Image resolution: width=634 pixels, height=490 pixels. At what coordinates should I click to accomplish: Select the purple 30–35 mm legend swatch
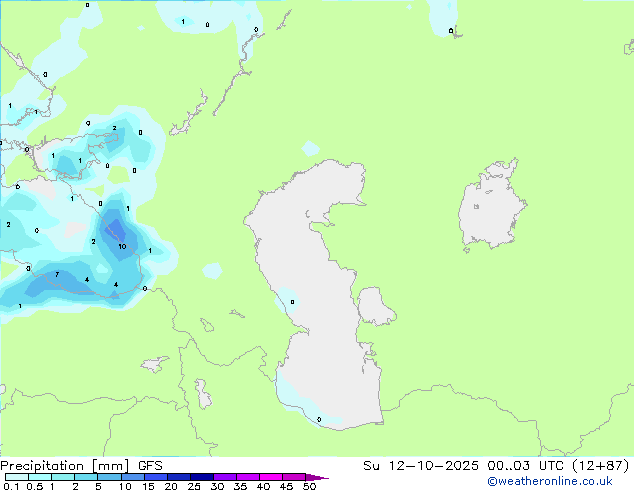(225, 477)
